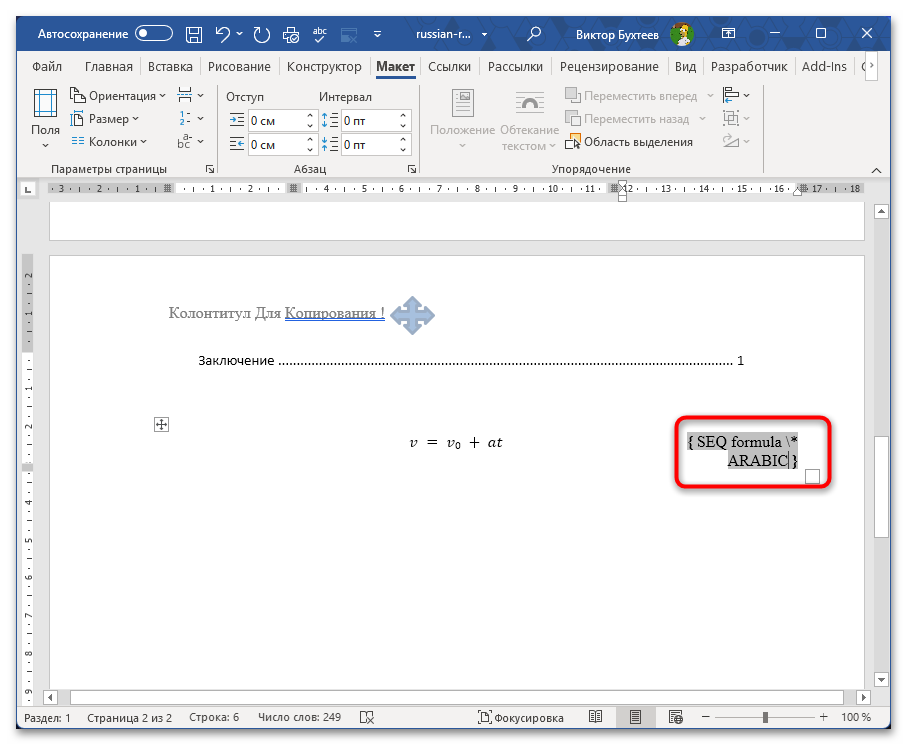Image resolution: width=907 pixels, height=745 pixels.
Task: Click the zoom out minus button
Action: click(x=706, y=717)
